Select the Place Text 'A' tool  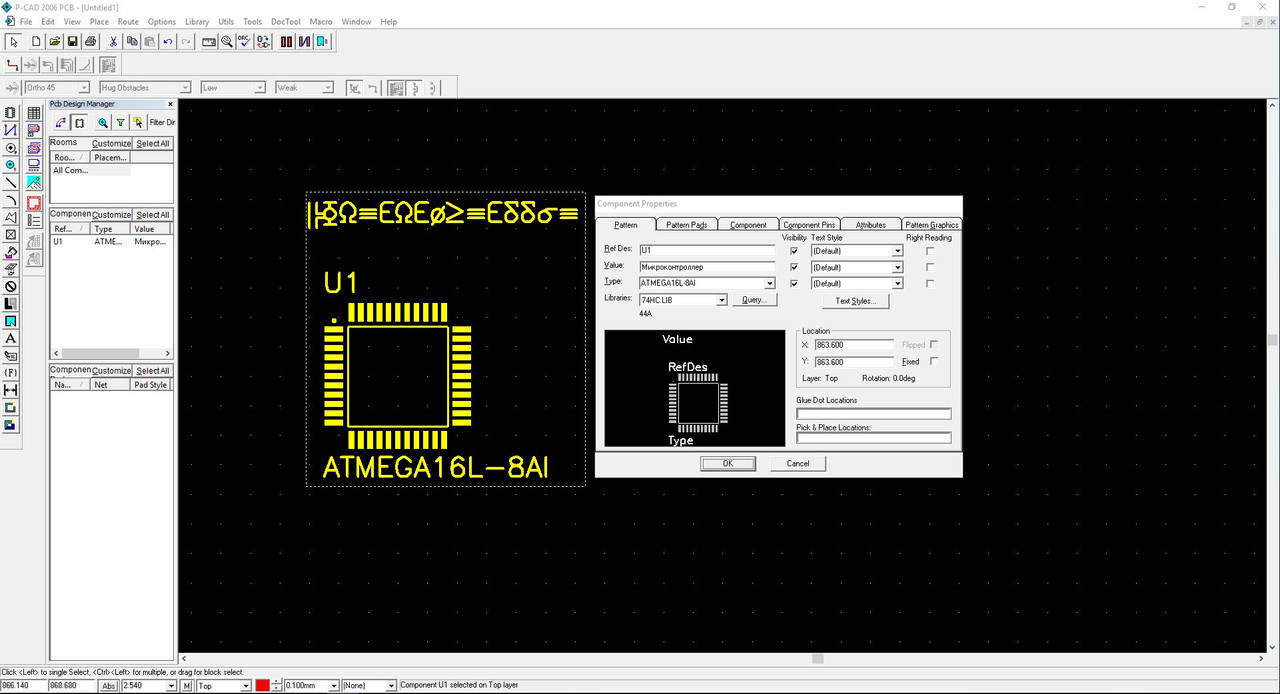click(10, 338)
